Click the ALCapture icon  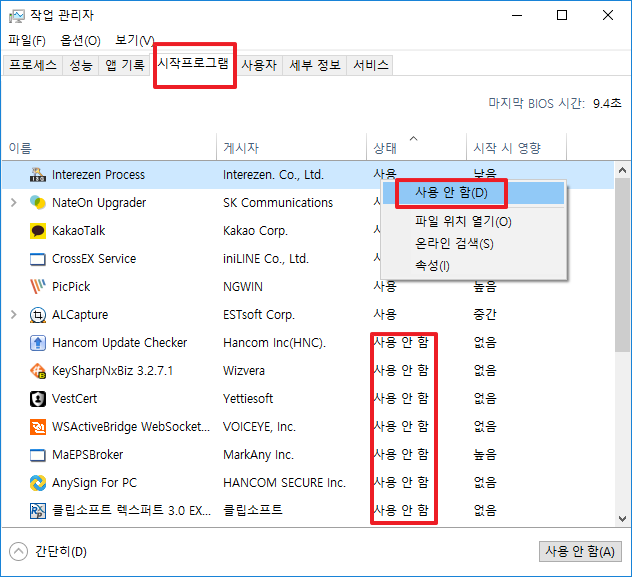pyautogui.click(x=38, y=315)
